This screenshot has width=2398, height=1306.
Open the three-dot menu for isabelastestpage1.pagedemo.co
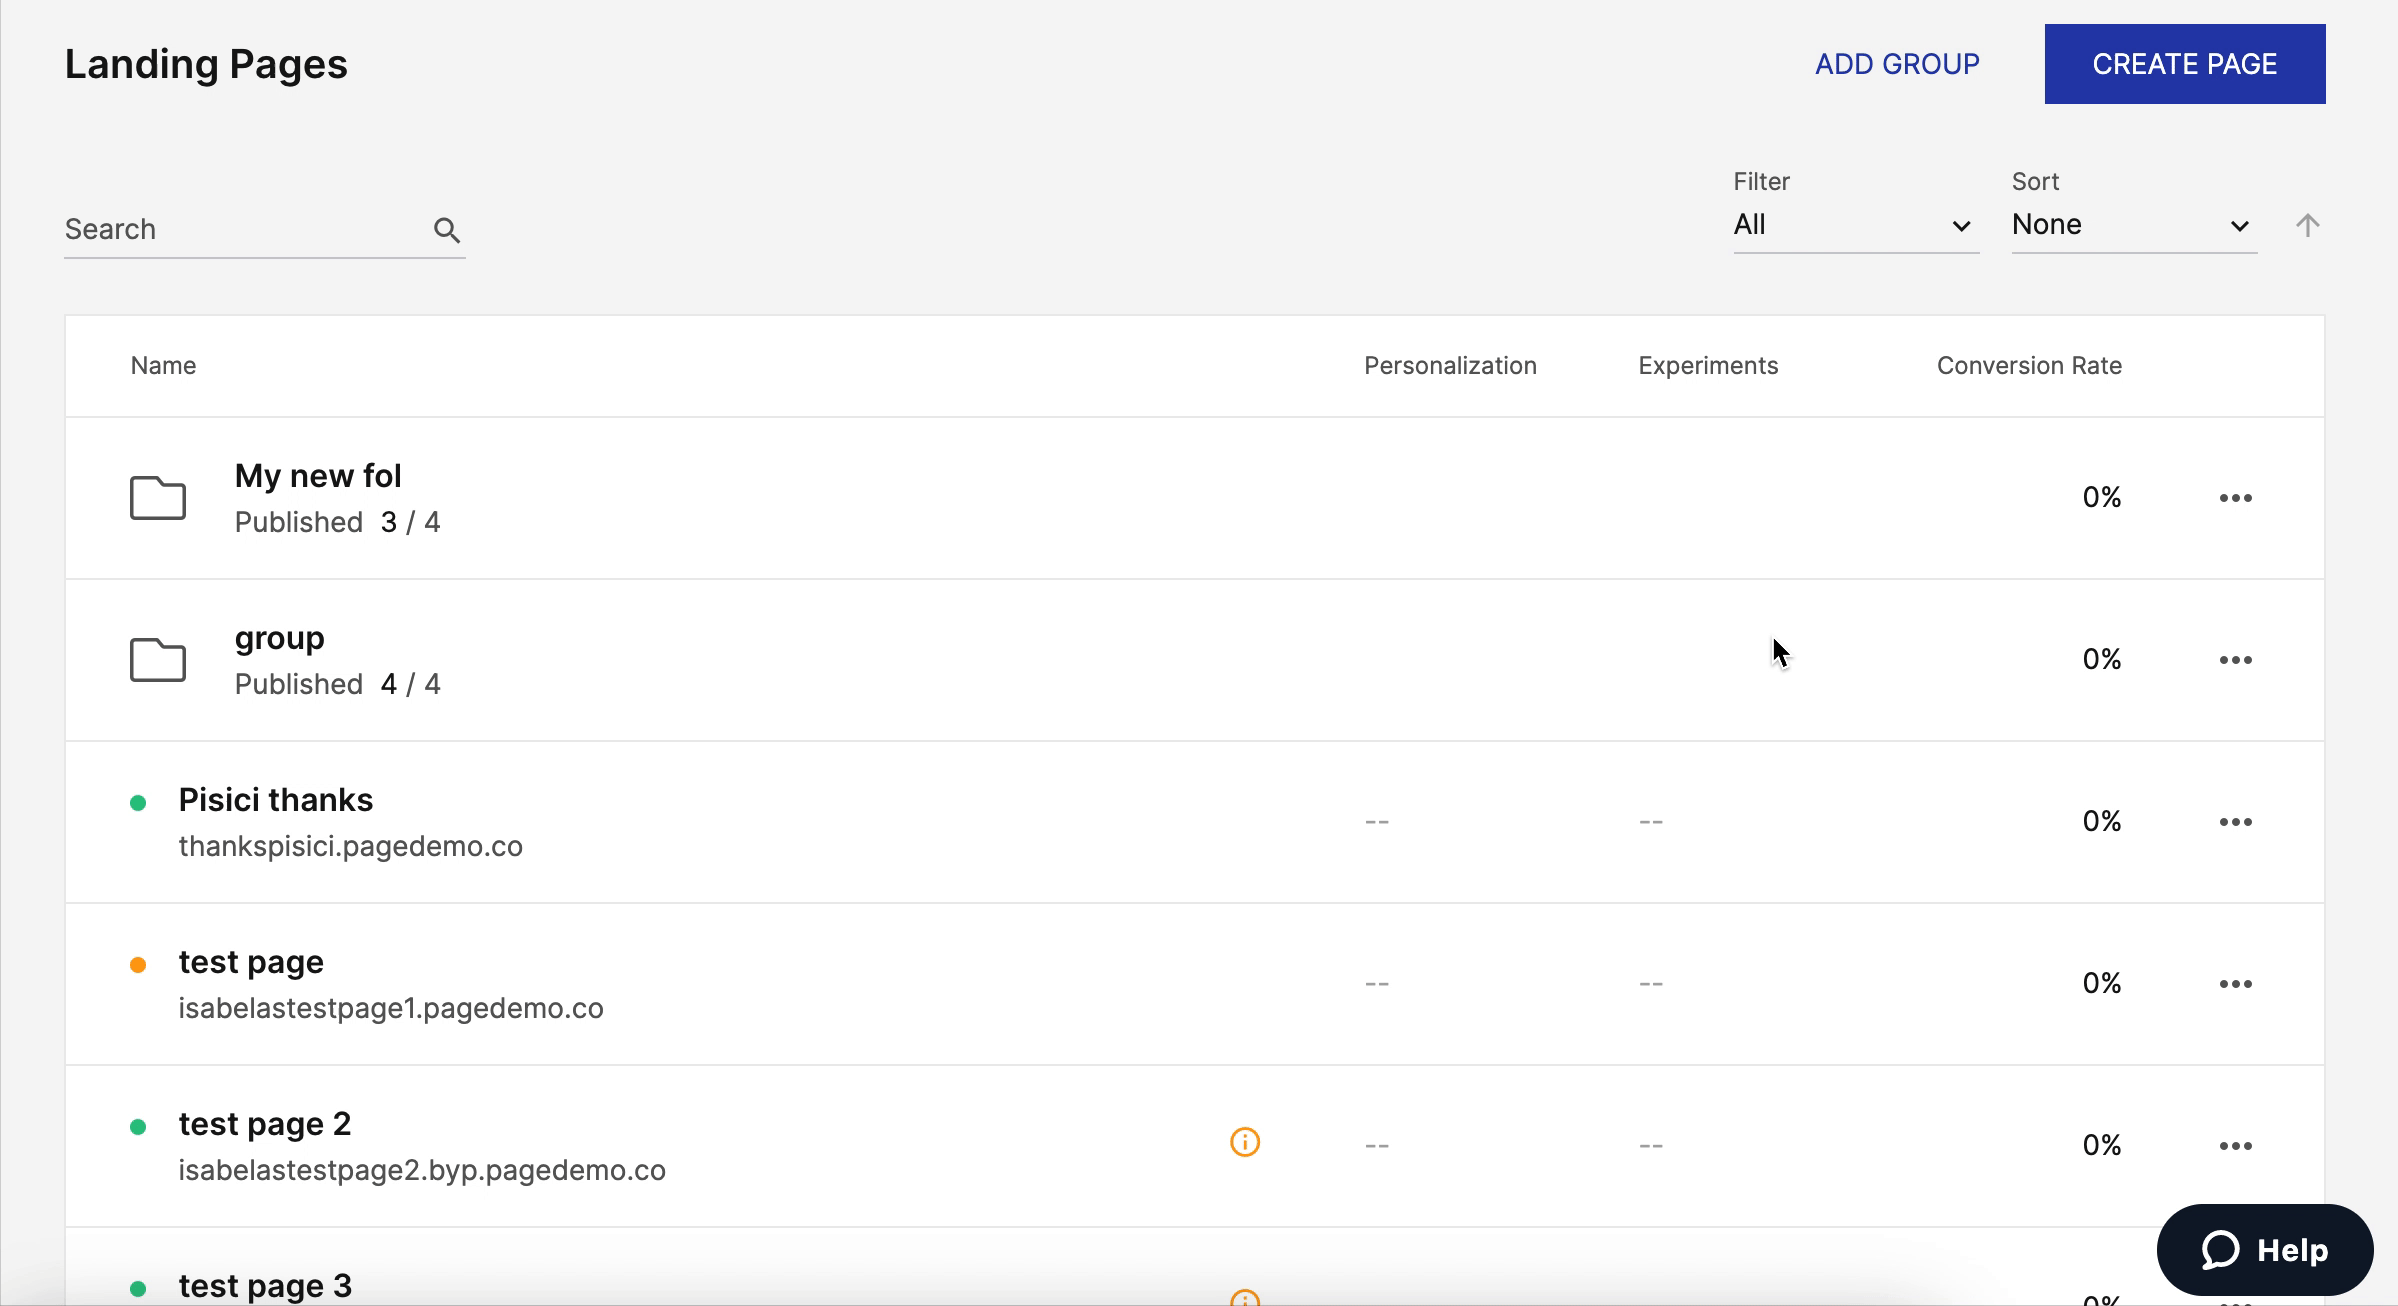point(2236,984)
